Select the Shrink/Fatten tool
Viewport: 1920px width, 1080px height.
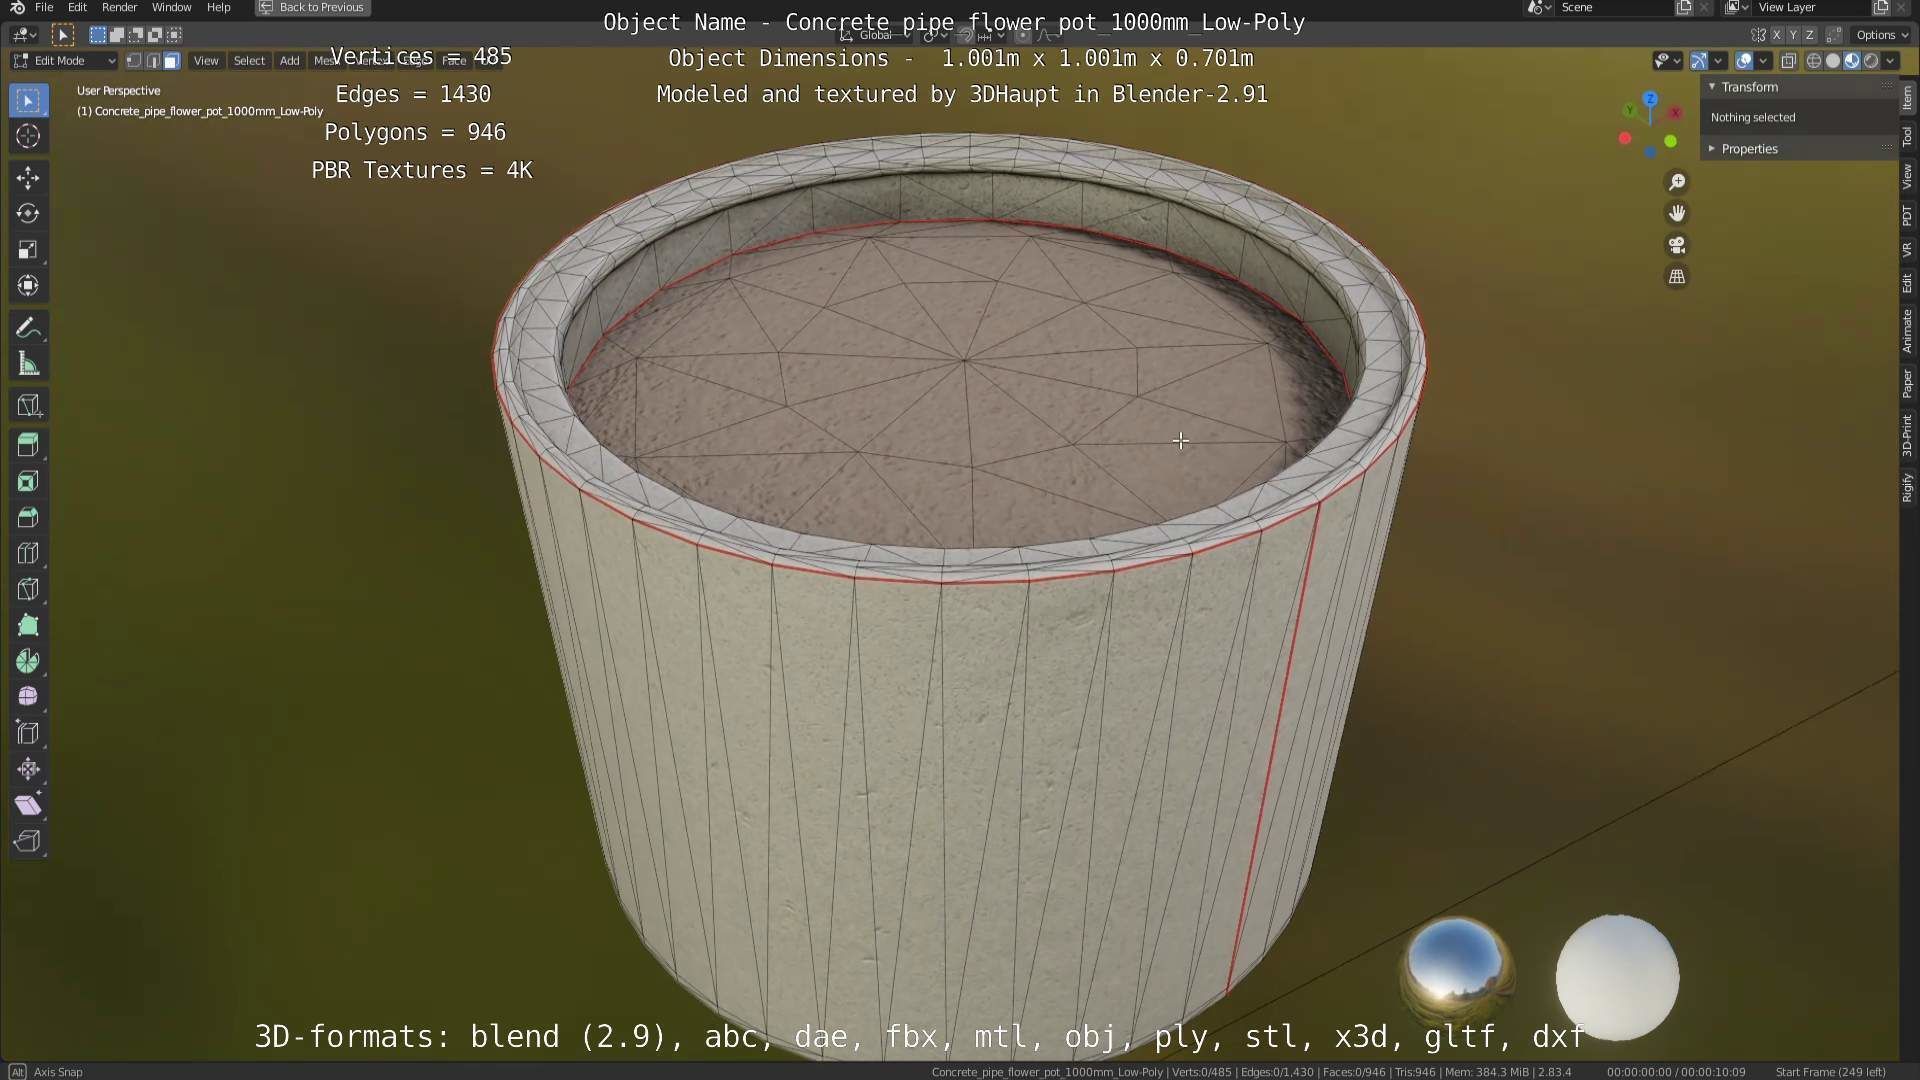(28, 769)
